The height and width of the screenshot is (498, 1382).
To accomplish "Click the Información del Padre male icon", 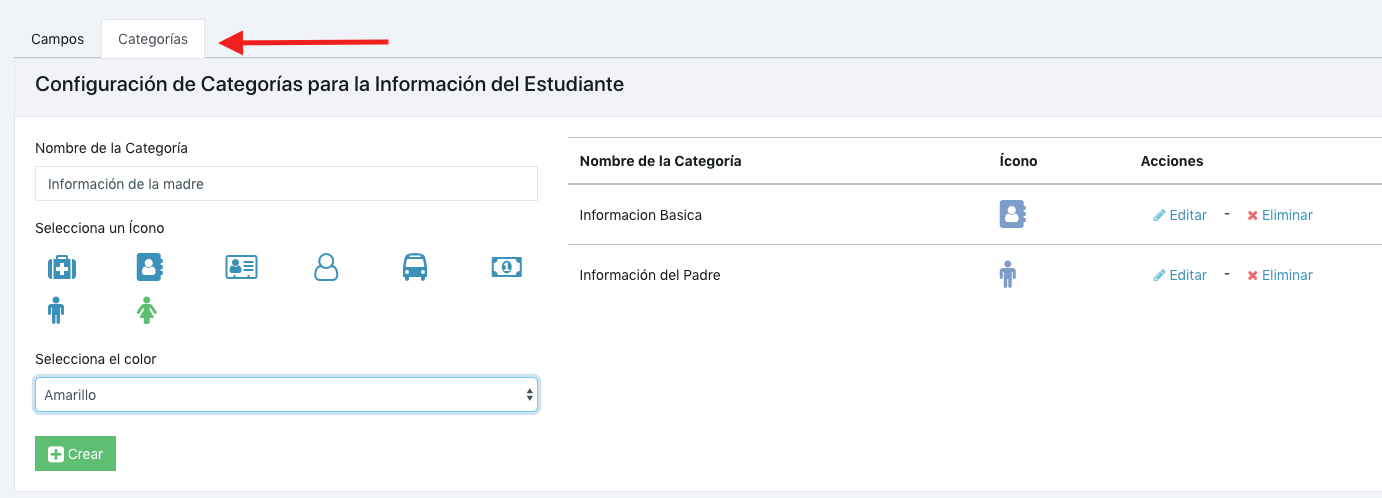I will (x=1008, y=275).
